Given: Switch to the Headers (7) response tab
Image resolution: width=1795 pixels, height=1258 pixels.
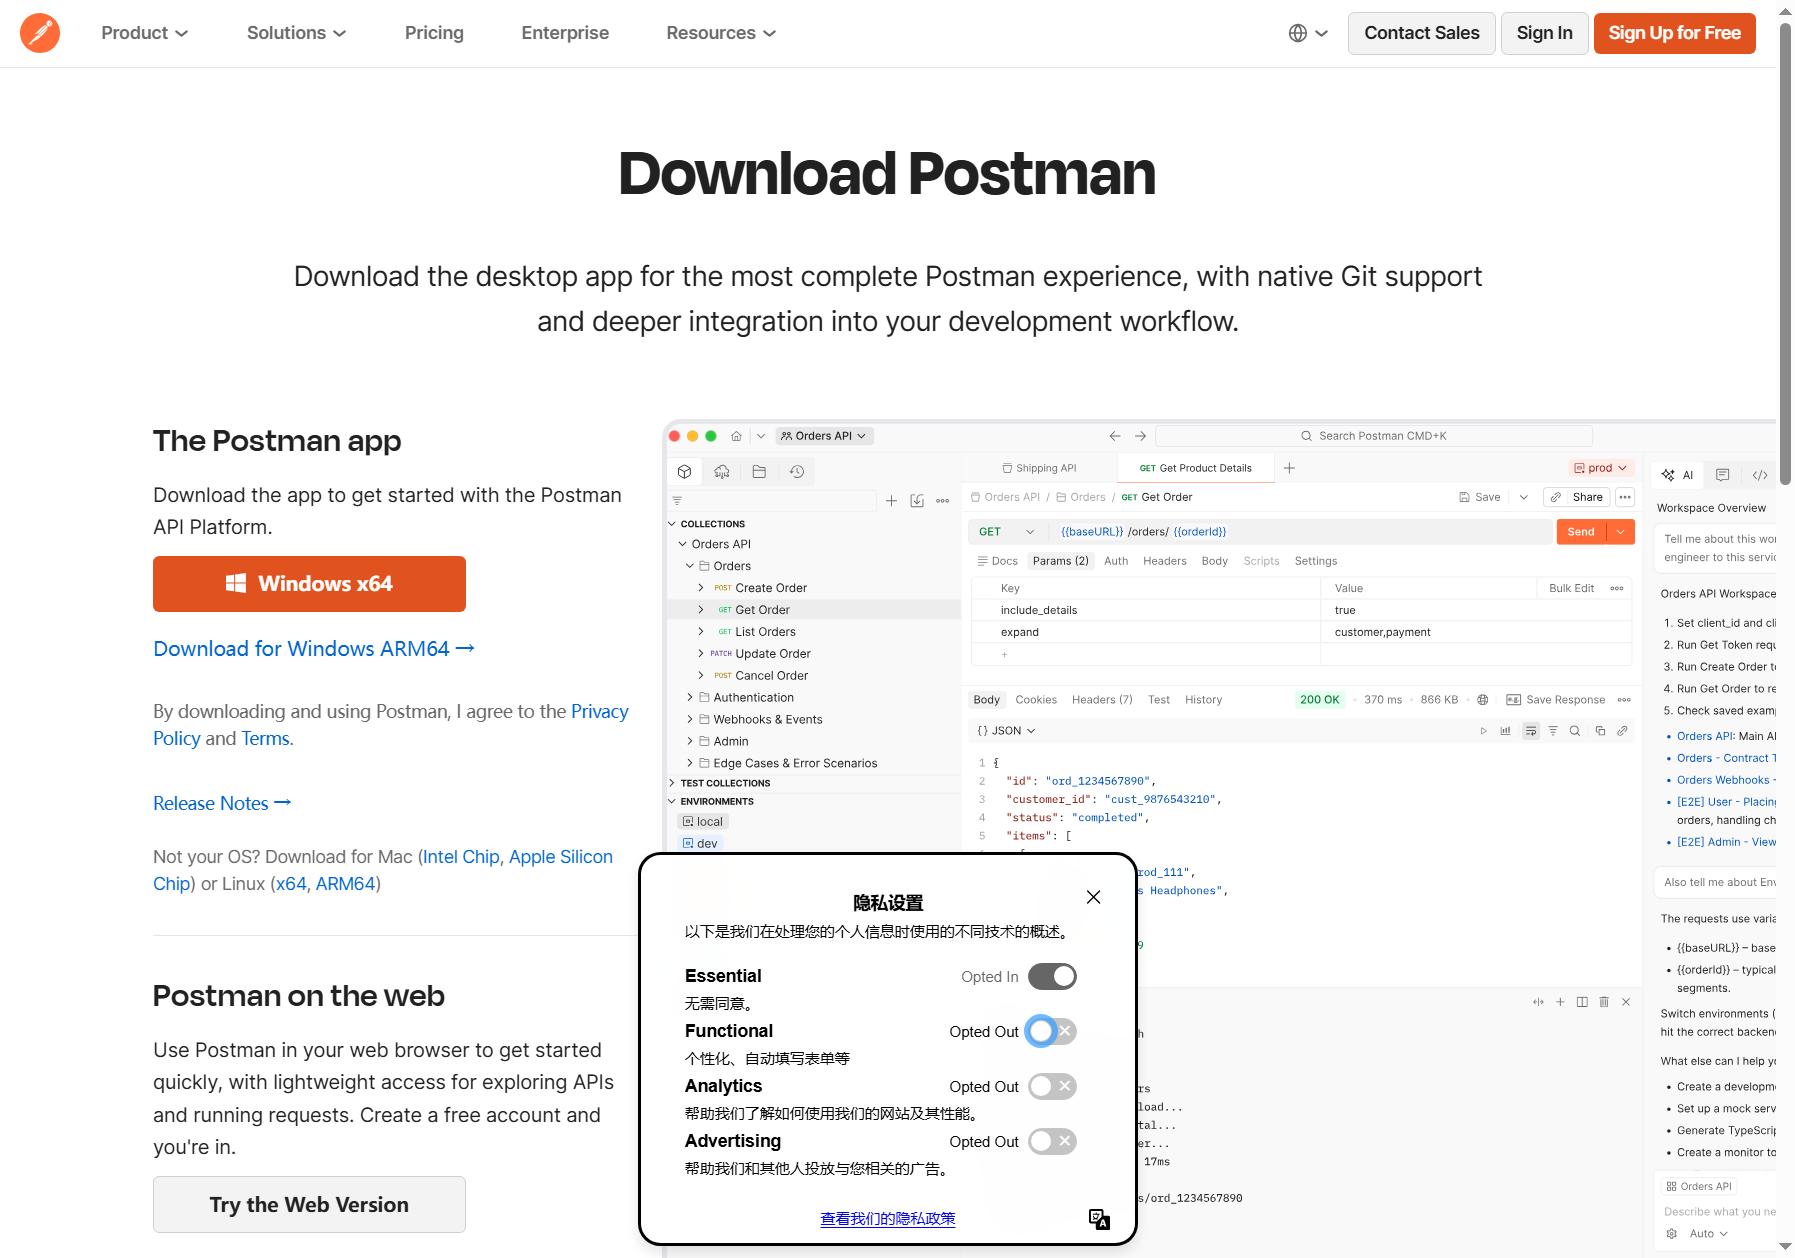Looking at the screenshot, I should click(x=1102, y=700).
